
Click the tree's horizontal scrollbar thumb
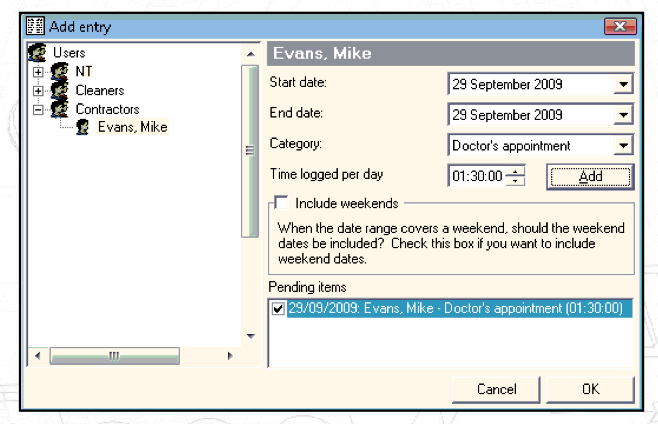pos(115,356)
